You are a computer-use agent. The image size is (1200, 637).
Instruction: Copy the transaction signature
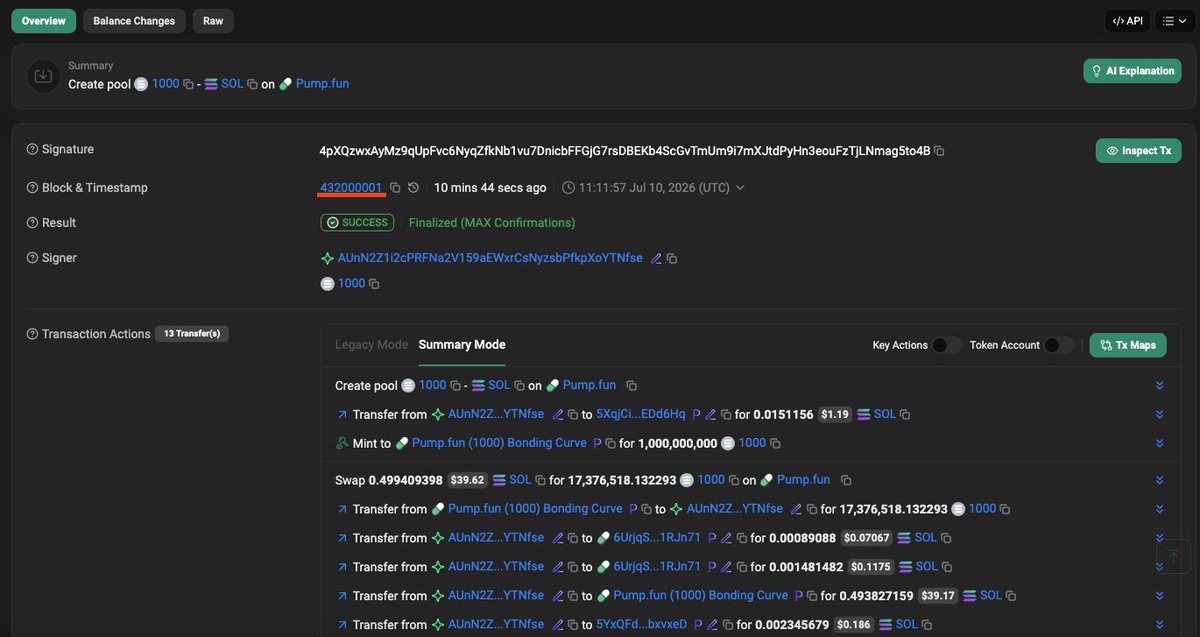pyautogui.click(x=939, y=151)
